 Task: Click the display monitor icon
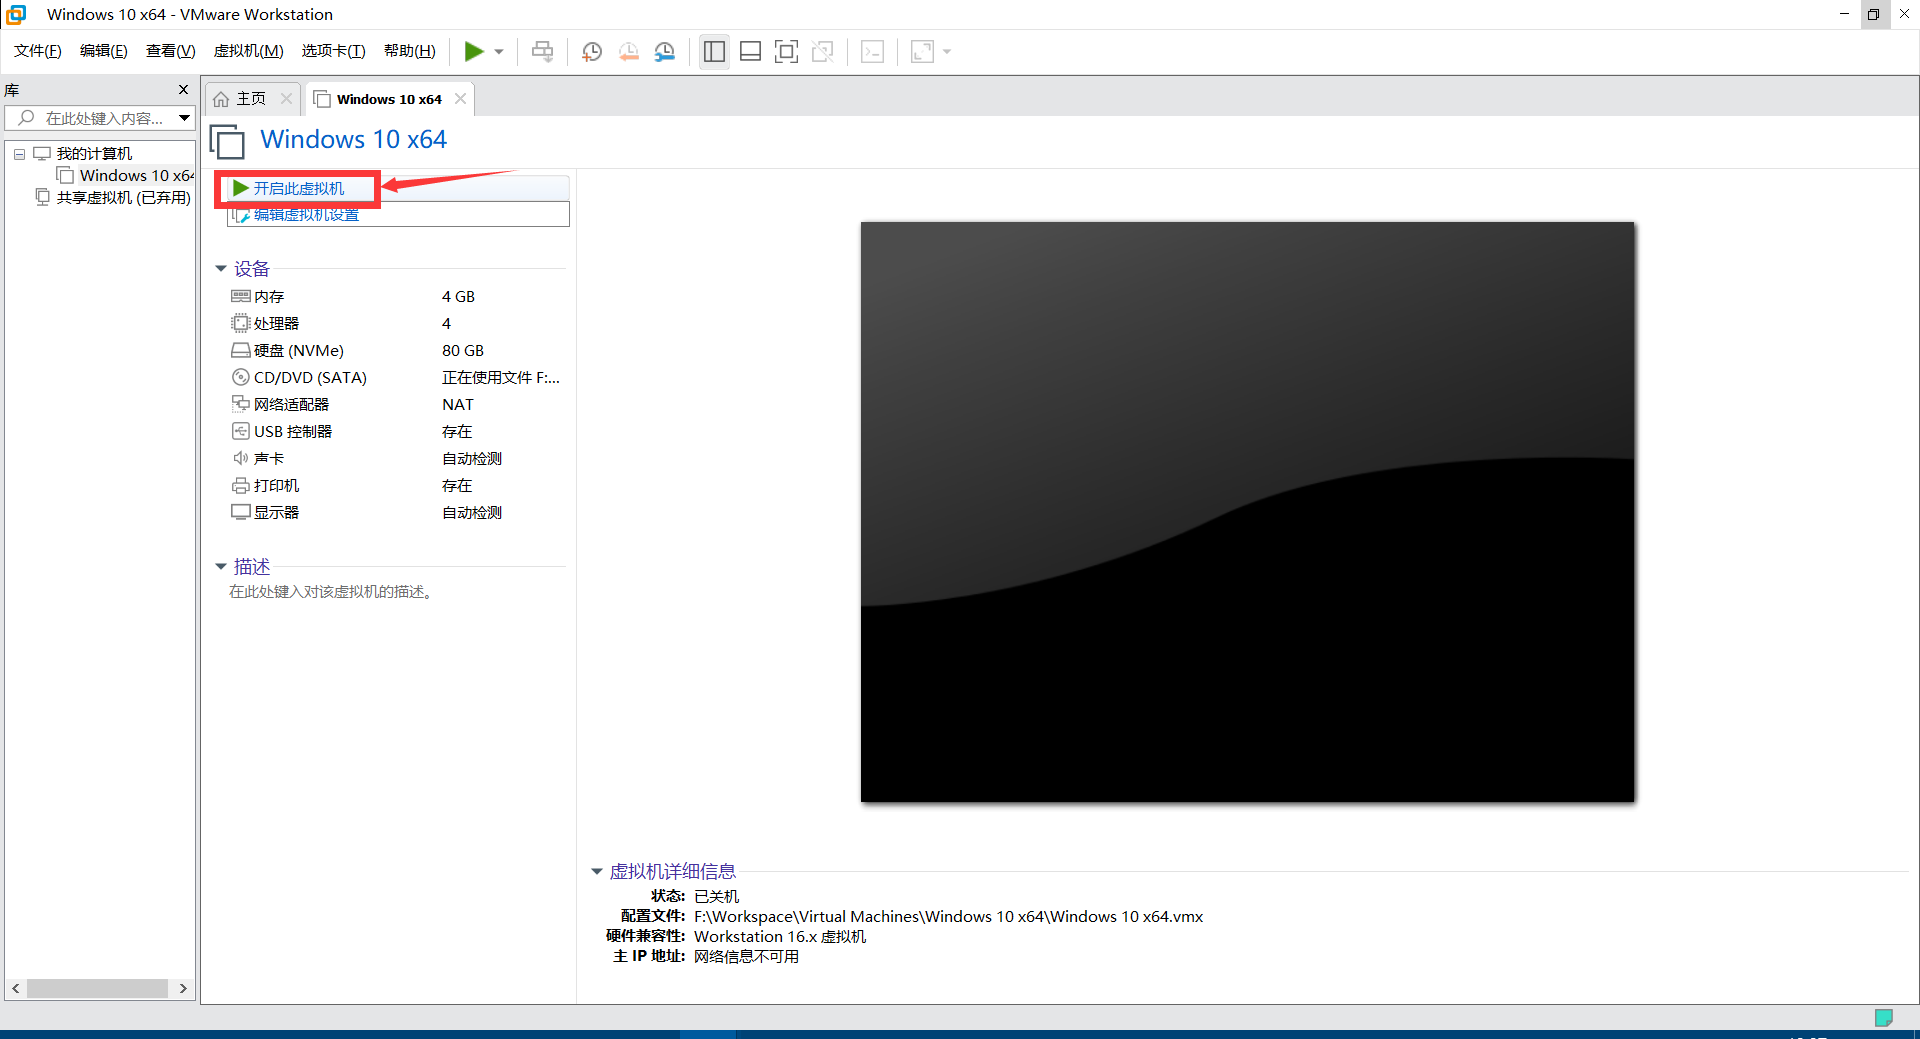[x=240, y=512]
